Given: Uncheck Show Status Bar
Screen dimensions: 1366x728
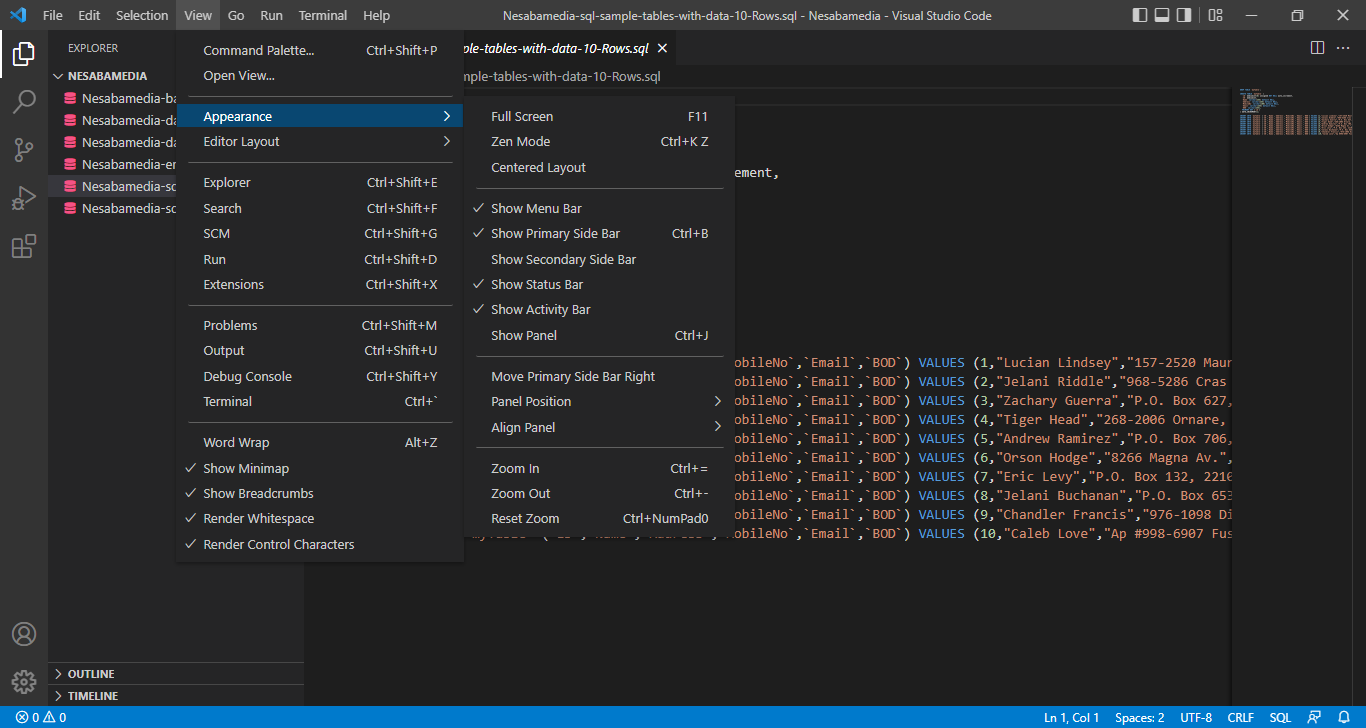Looking at the screenshot, I should click(x=536, y=285).
